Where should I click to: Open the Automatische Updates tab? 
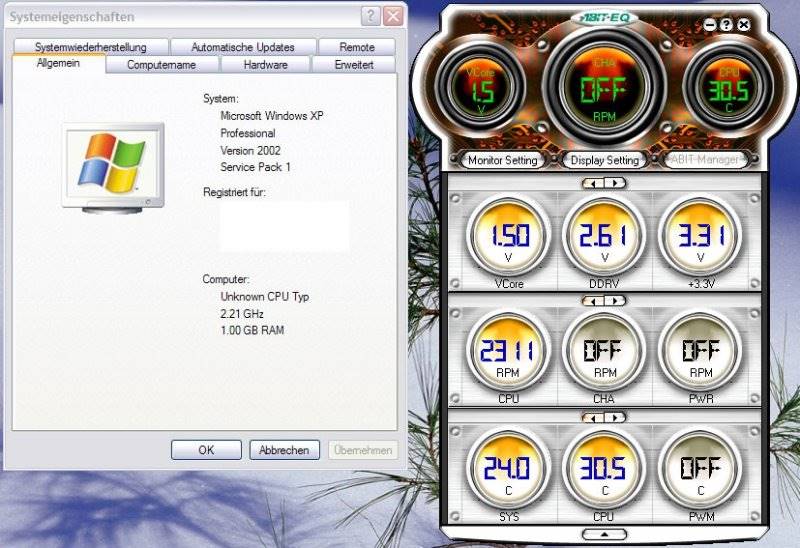tap(243, 47)
